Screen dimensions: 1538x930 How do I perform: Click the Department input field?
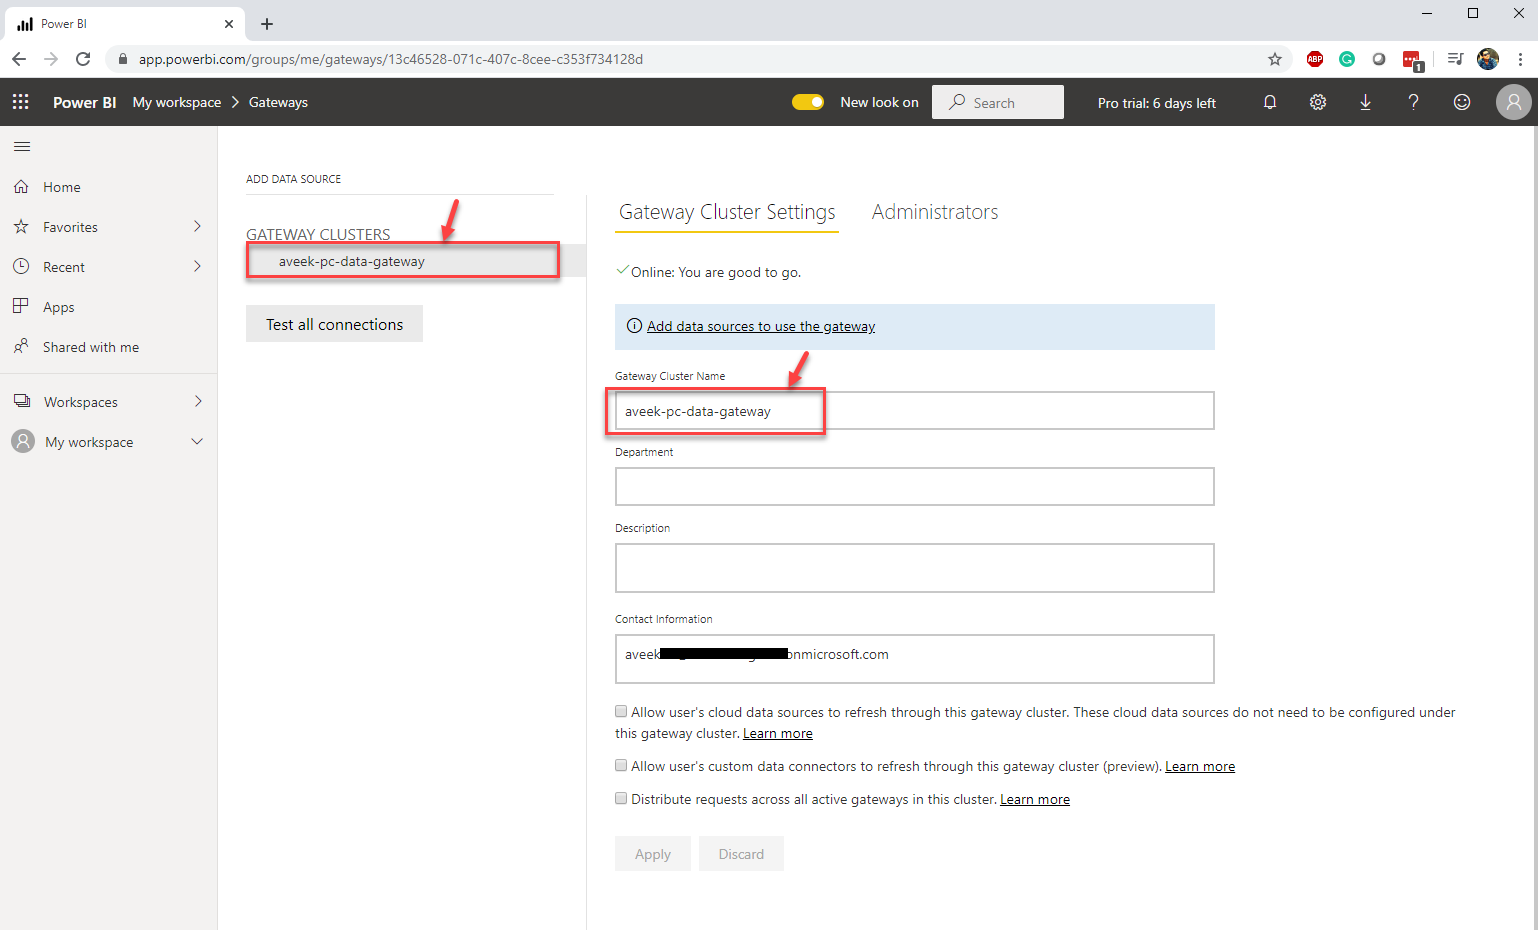click(x=915, y=486)
